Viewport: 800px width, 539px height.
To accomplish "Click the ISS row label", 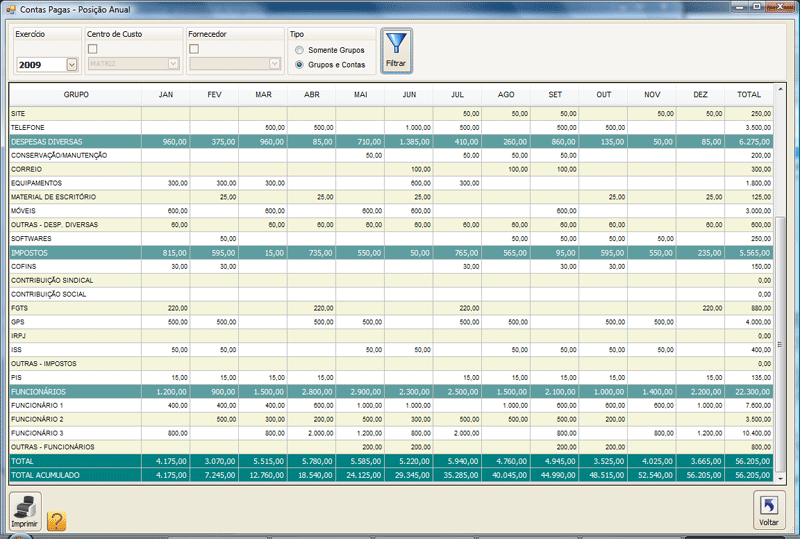I will pyautogui.click(x=16, y=350).
